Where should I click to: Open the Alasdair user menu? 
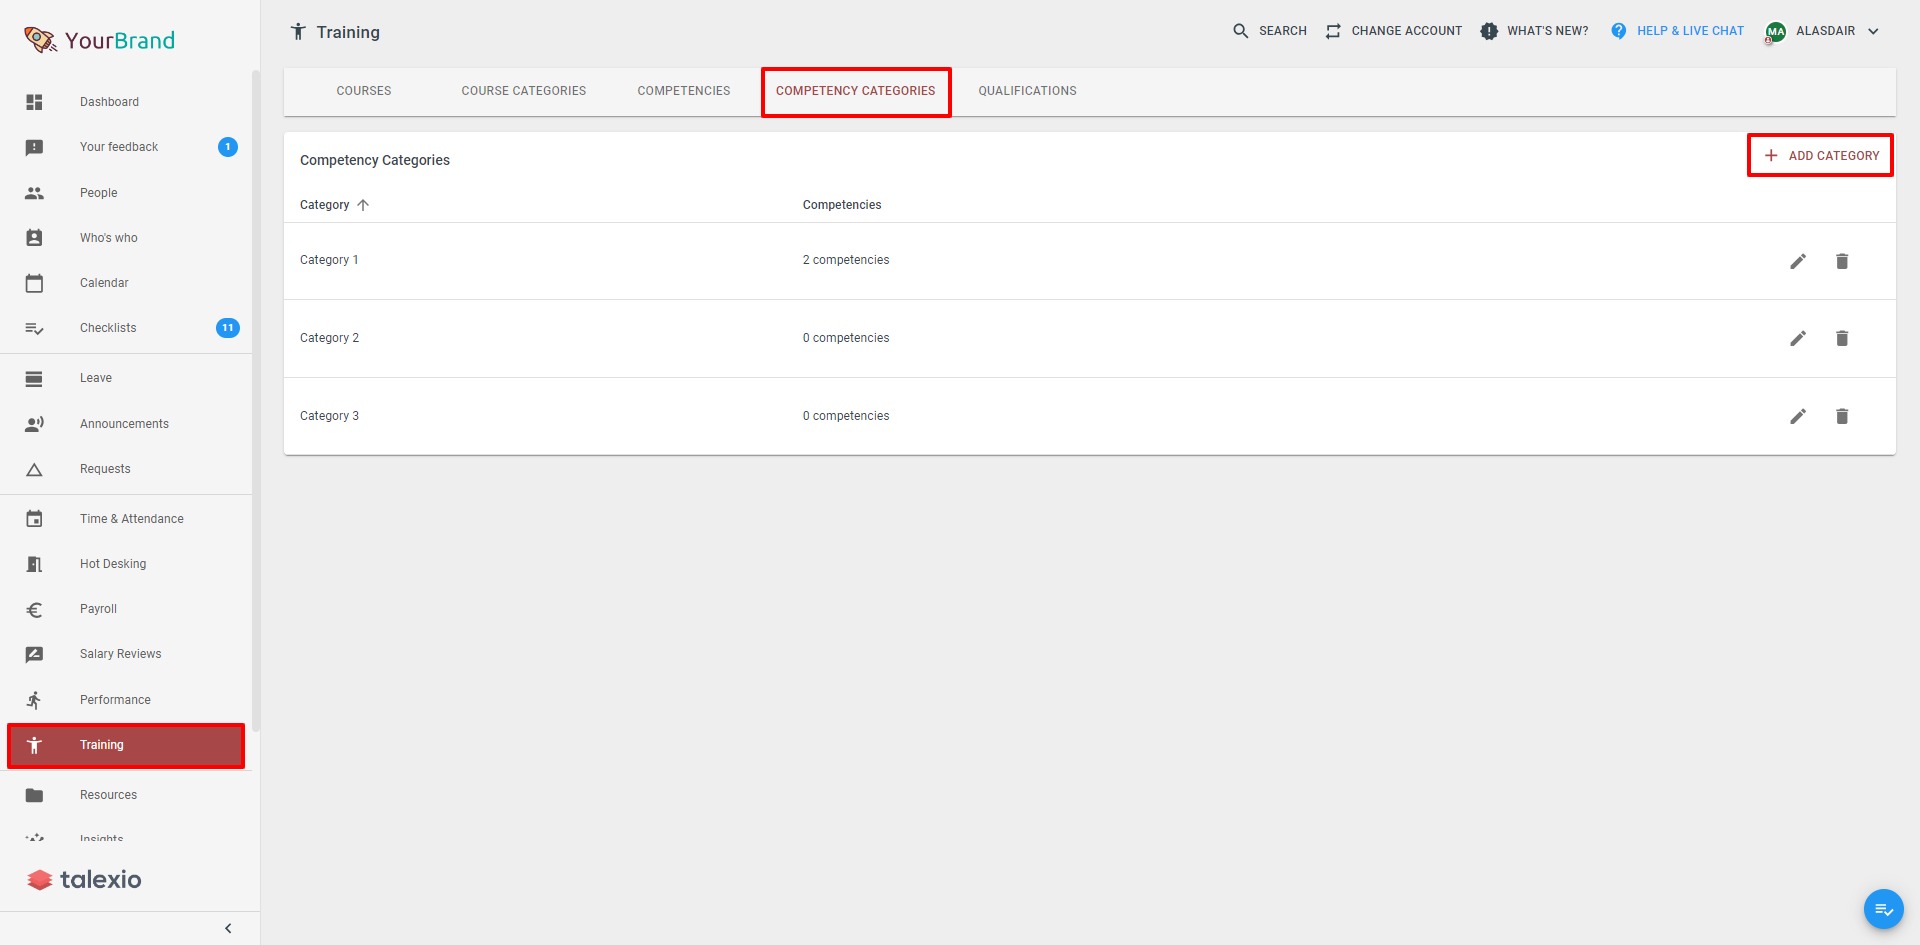[1825, 31]
